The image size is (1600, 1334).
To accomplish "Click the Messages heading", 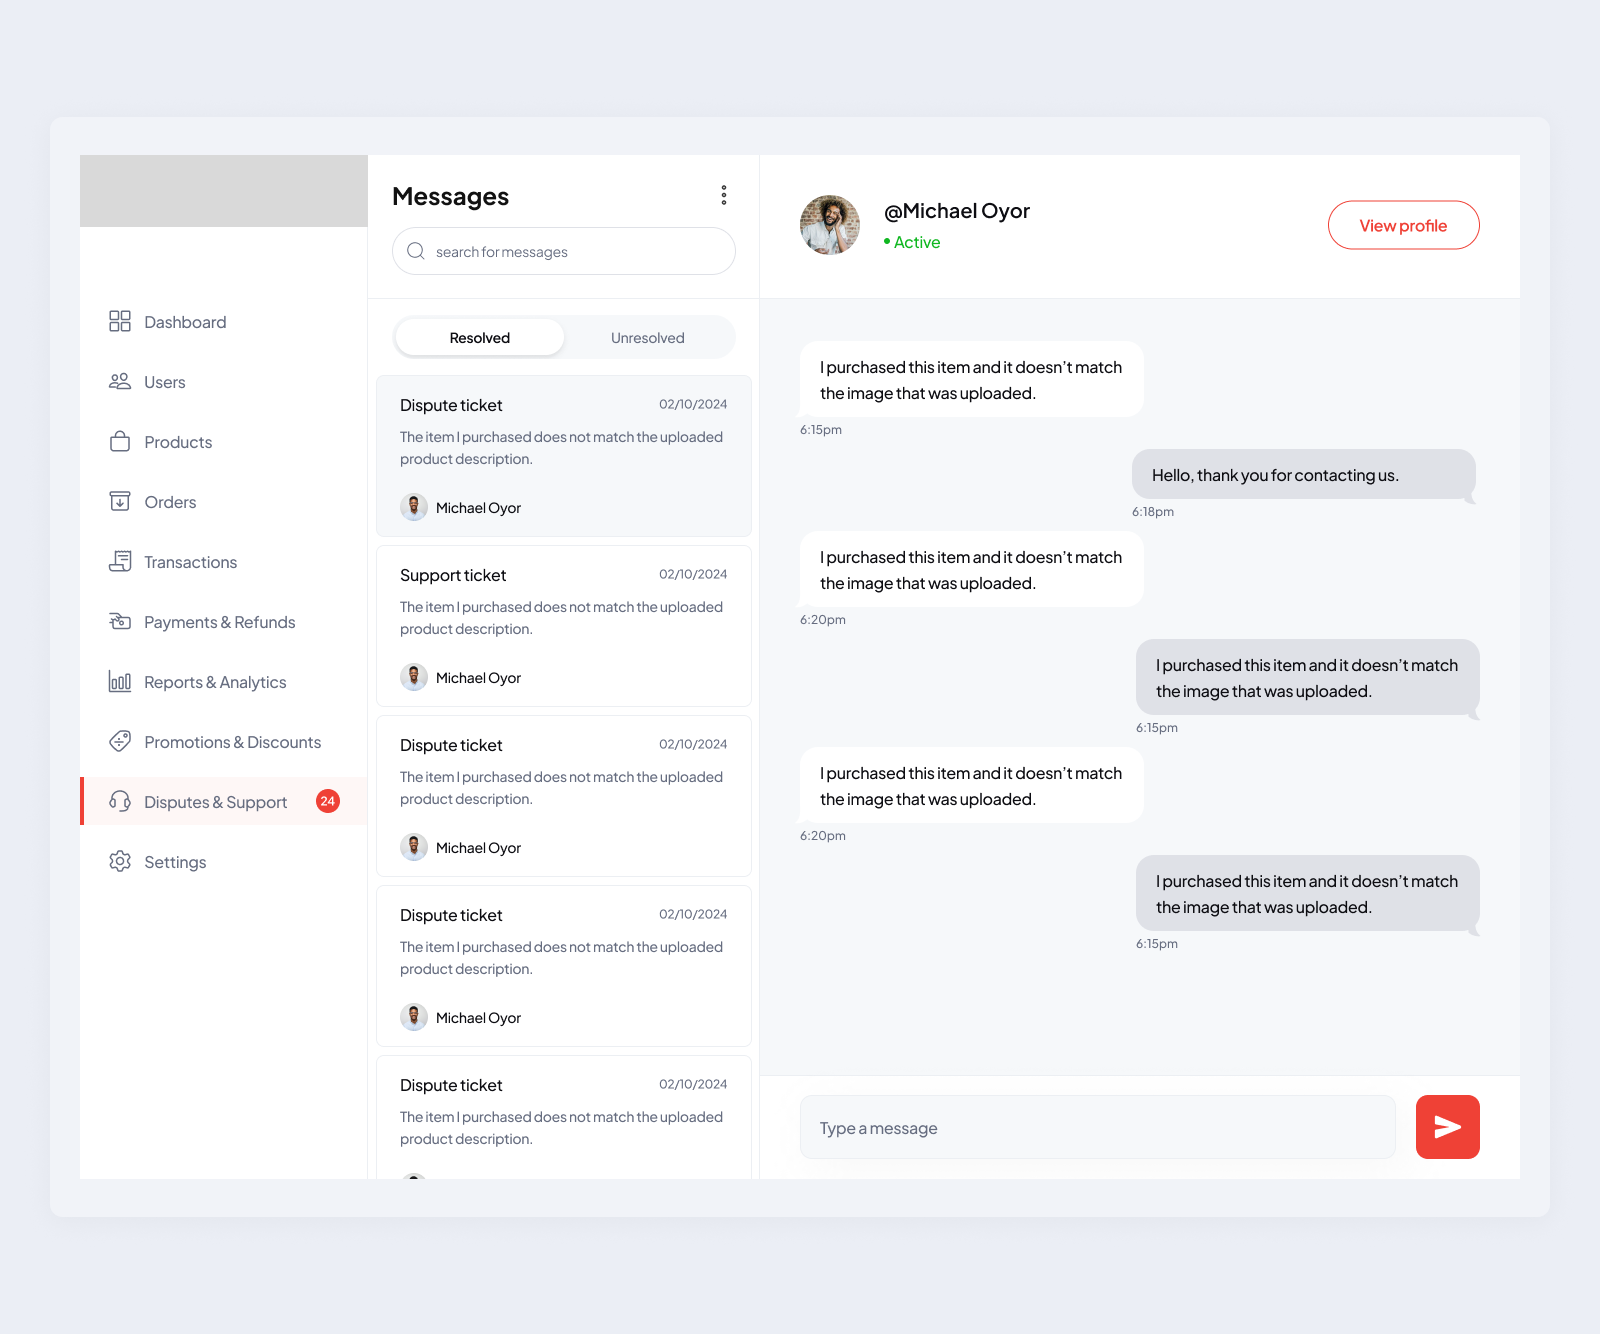I will pyautogui.click(x=451, y=196).
